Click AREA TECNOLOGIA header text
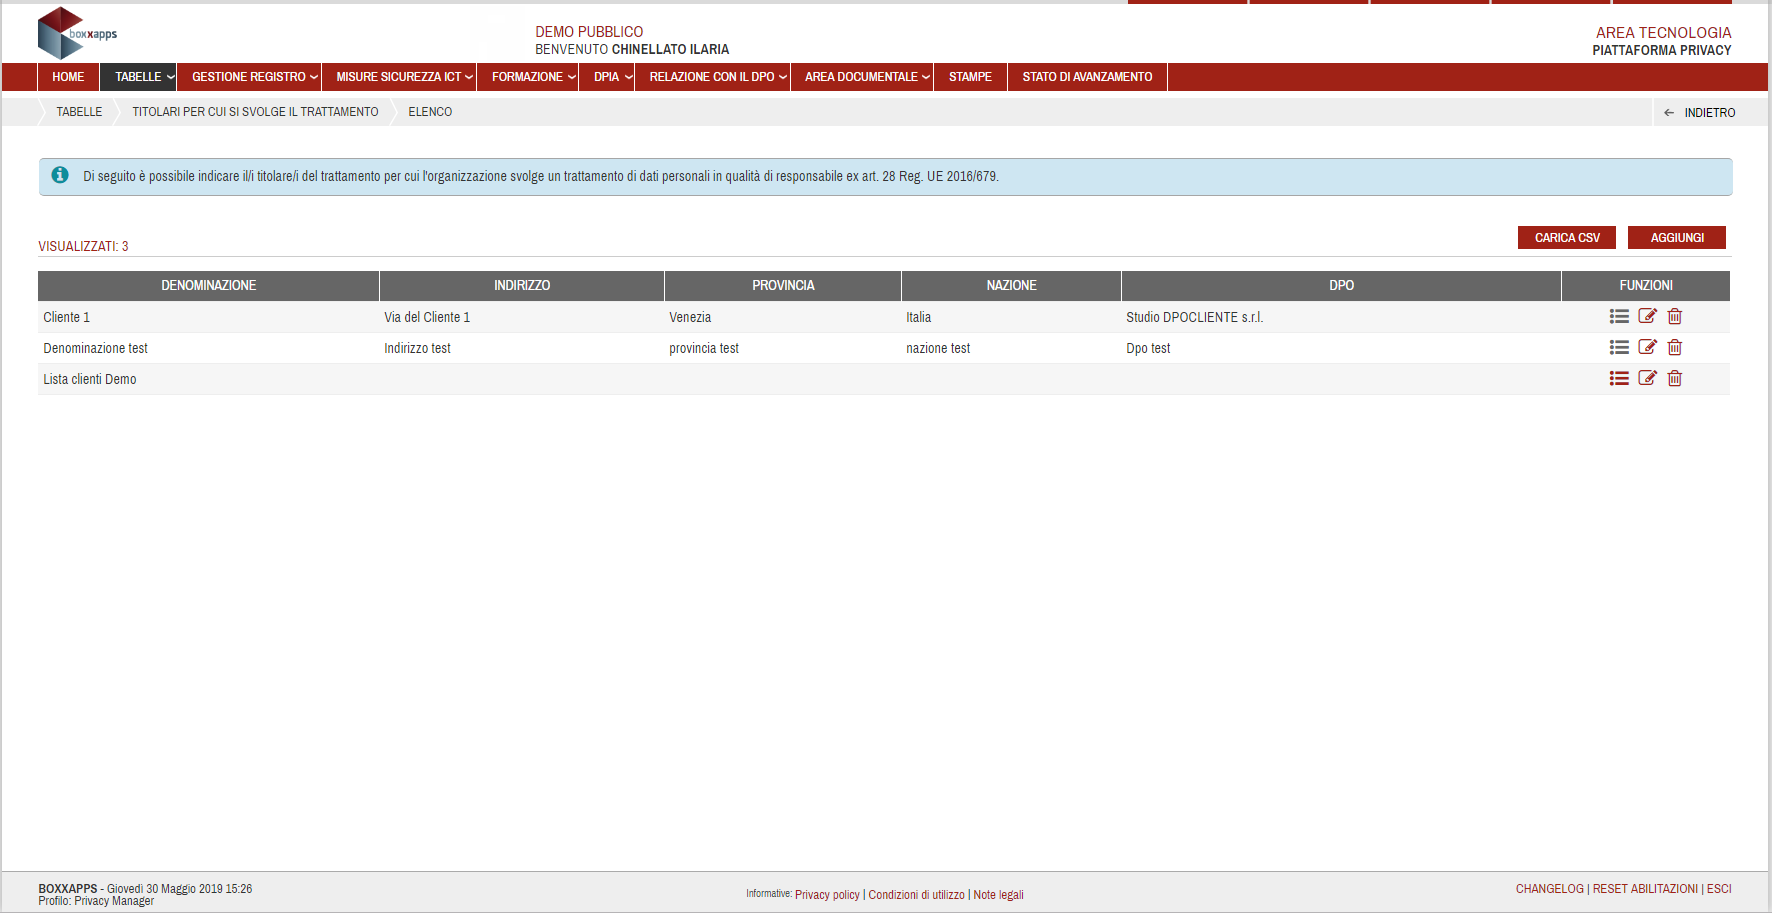This screenshot has width=1772, height=915. point(1663,33)
